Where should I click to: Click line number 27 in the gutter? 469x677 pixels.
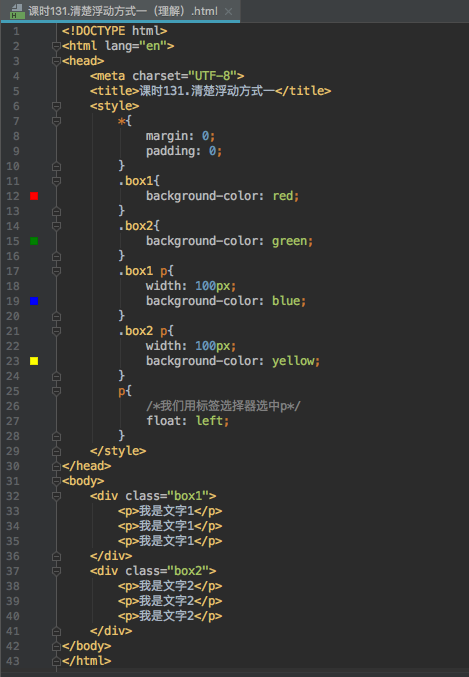[x=13, y=421]
